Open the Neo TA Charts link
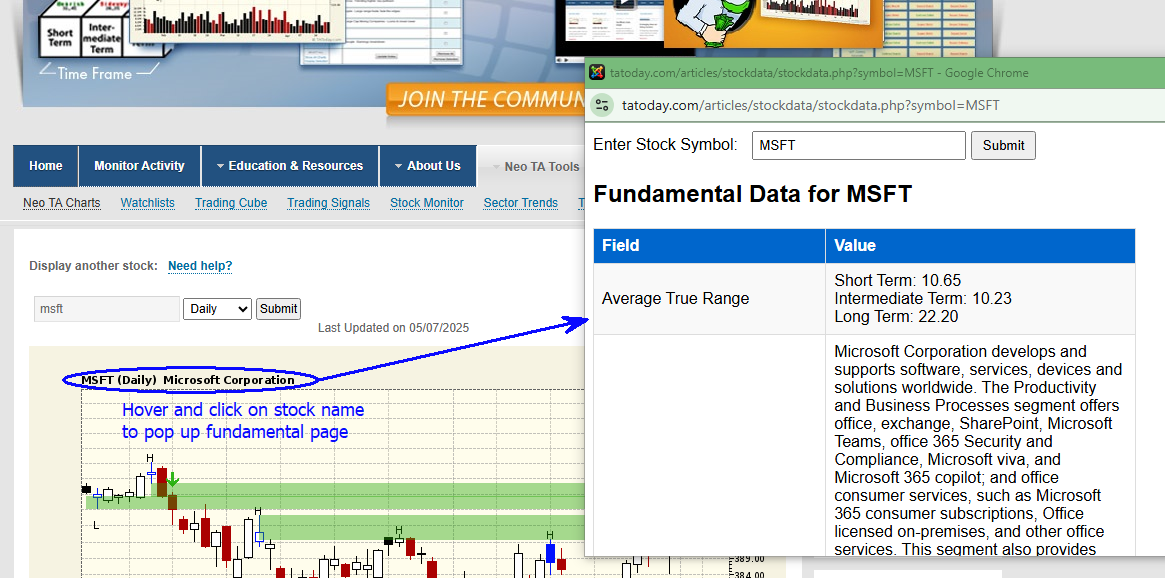 click(62, 203)
